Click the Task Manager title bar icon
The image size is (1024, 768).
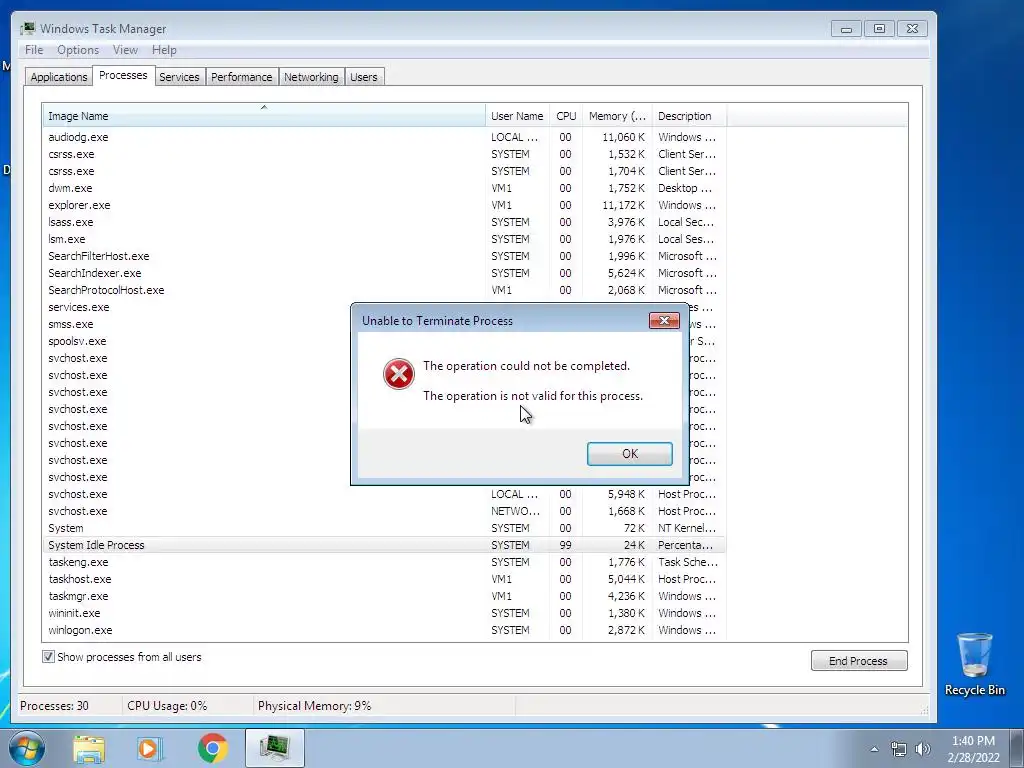(x=27, y=29)
